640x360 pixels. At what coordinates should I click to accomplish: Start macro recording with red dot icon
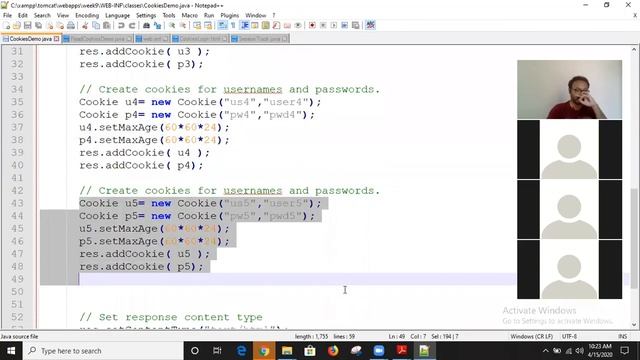pos(312,25)
